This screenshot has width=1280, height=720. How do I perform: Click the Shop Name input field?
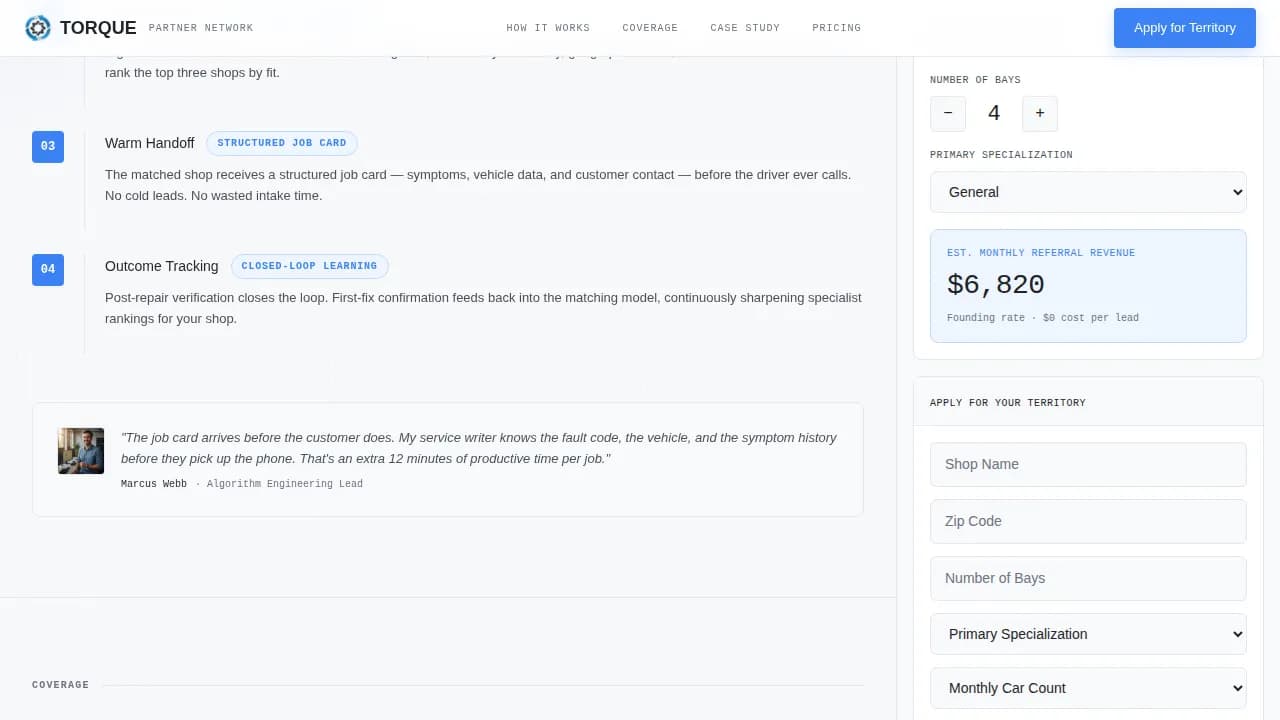(1088, 464)
